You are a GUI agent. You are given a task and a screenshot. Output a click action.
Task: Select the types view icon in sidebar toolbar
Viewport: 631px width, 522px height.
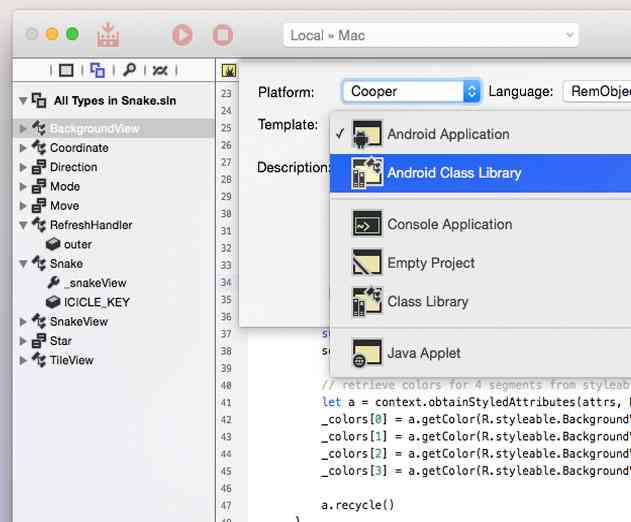click(x=97, y=70)
